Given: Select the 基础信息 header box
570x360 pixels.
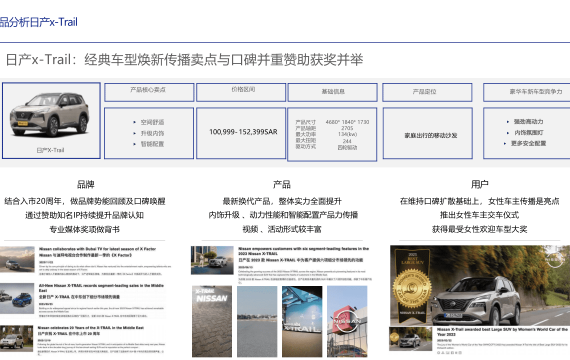Looking at the screenshot, I should click(333, 92).
